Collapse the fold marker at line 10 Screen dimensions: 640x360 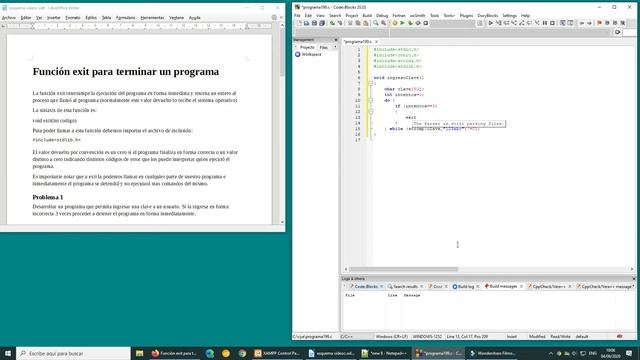click(371, 100)
